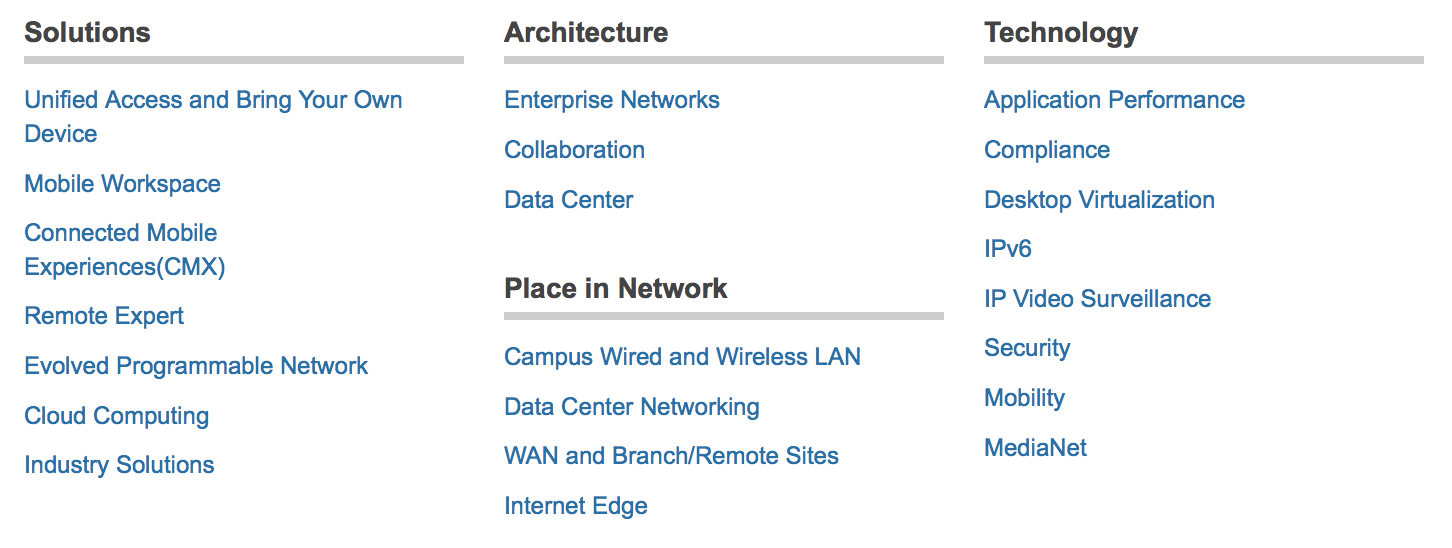Open the MediaNet link
The width and height of the screenshot is (1452, 548).
(1036, 448)
